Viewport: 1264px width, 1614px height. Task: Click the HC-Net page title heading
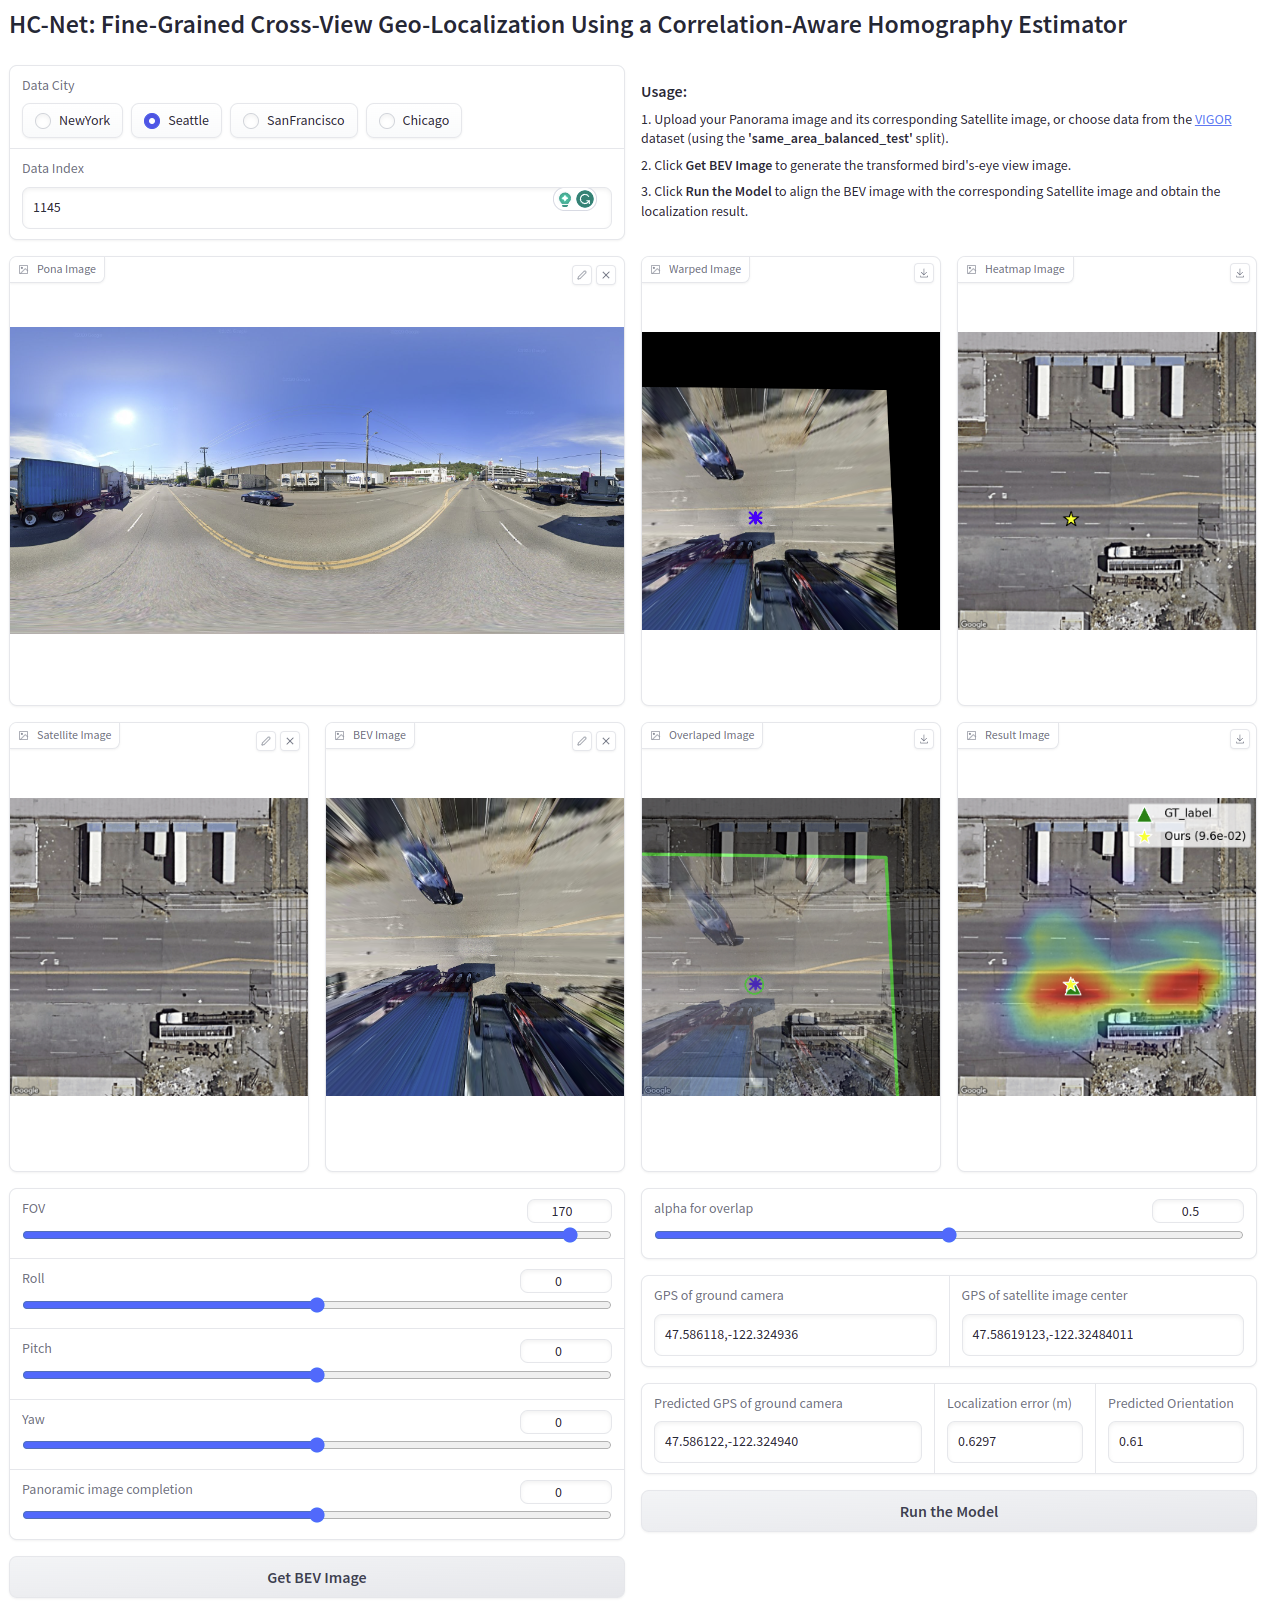[568, 25]
